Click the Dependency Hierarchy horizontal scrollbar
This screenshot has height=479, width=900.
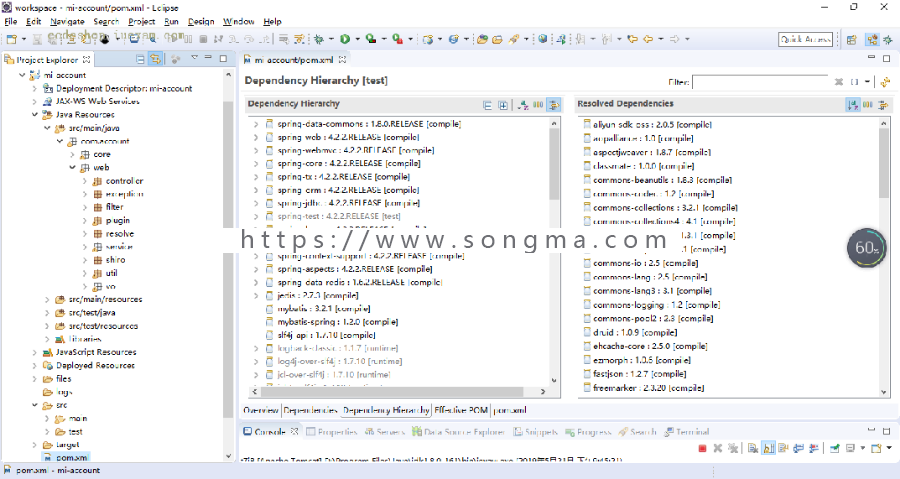pyautogui.click(x=393, y=391)
